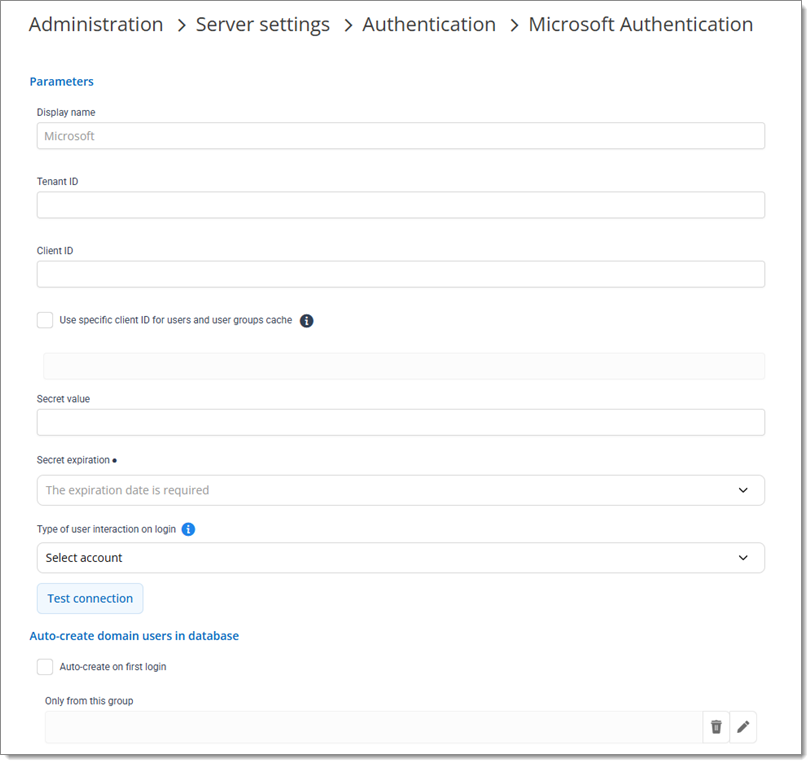Click the Secret value input field
Screen dimensions: 812x765
[400, 422]
